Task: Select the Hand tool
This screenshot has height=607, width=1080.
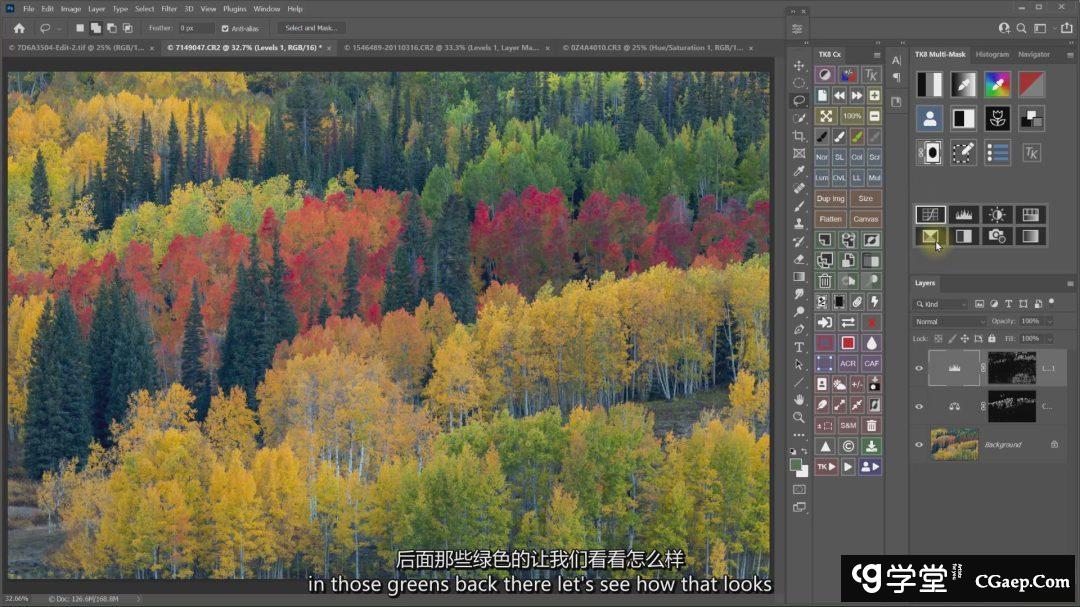Action: 799,400
